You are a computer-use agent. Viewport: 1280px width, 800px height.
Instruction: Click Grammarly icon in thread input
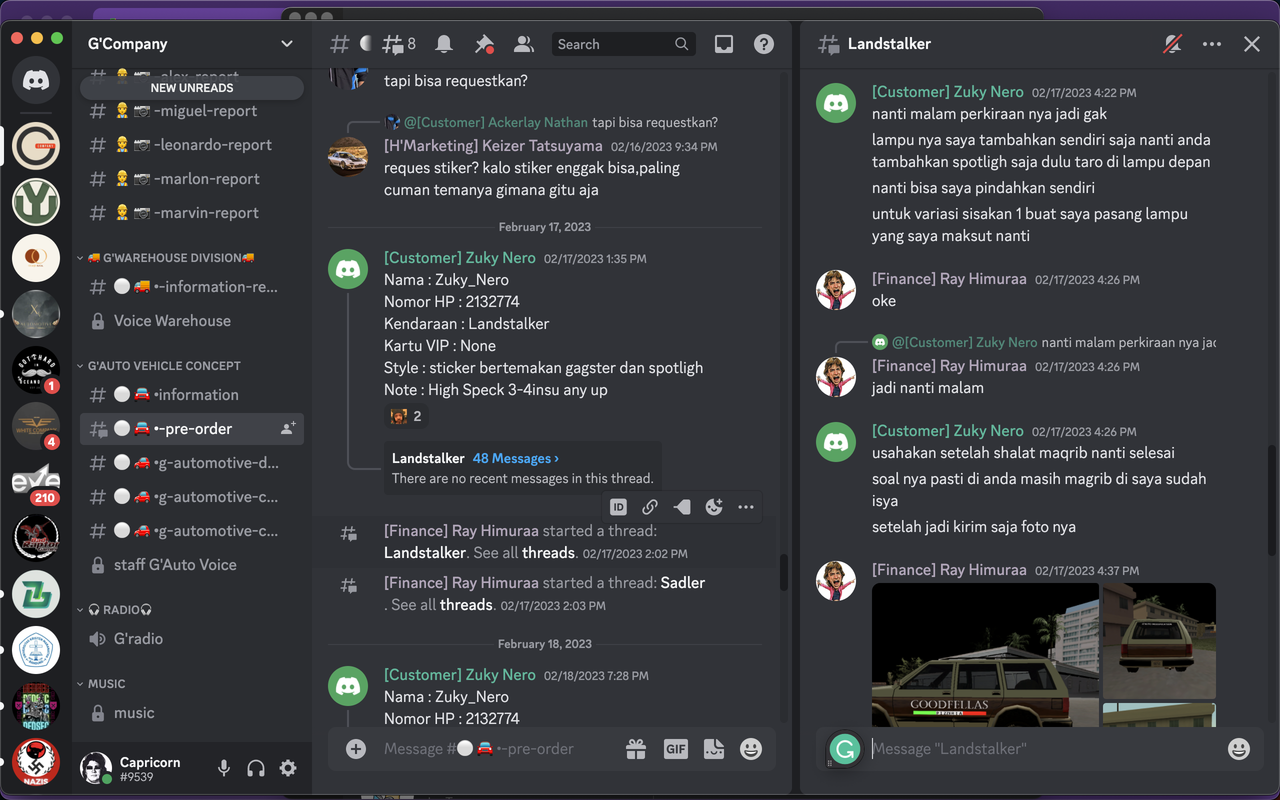(845, 749)
